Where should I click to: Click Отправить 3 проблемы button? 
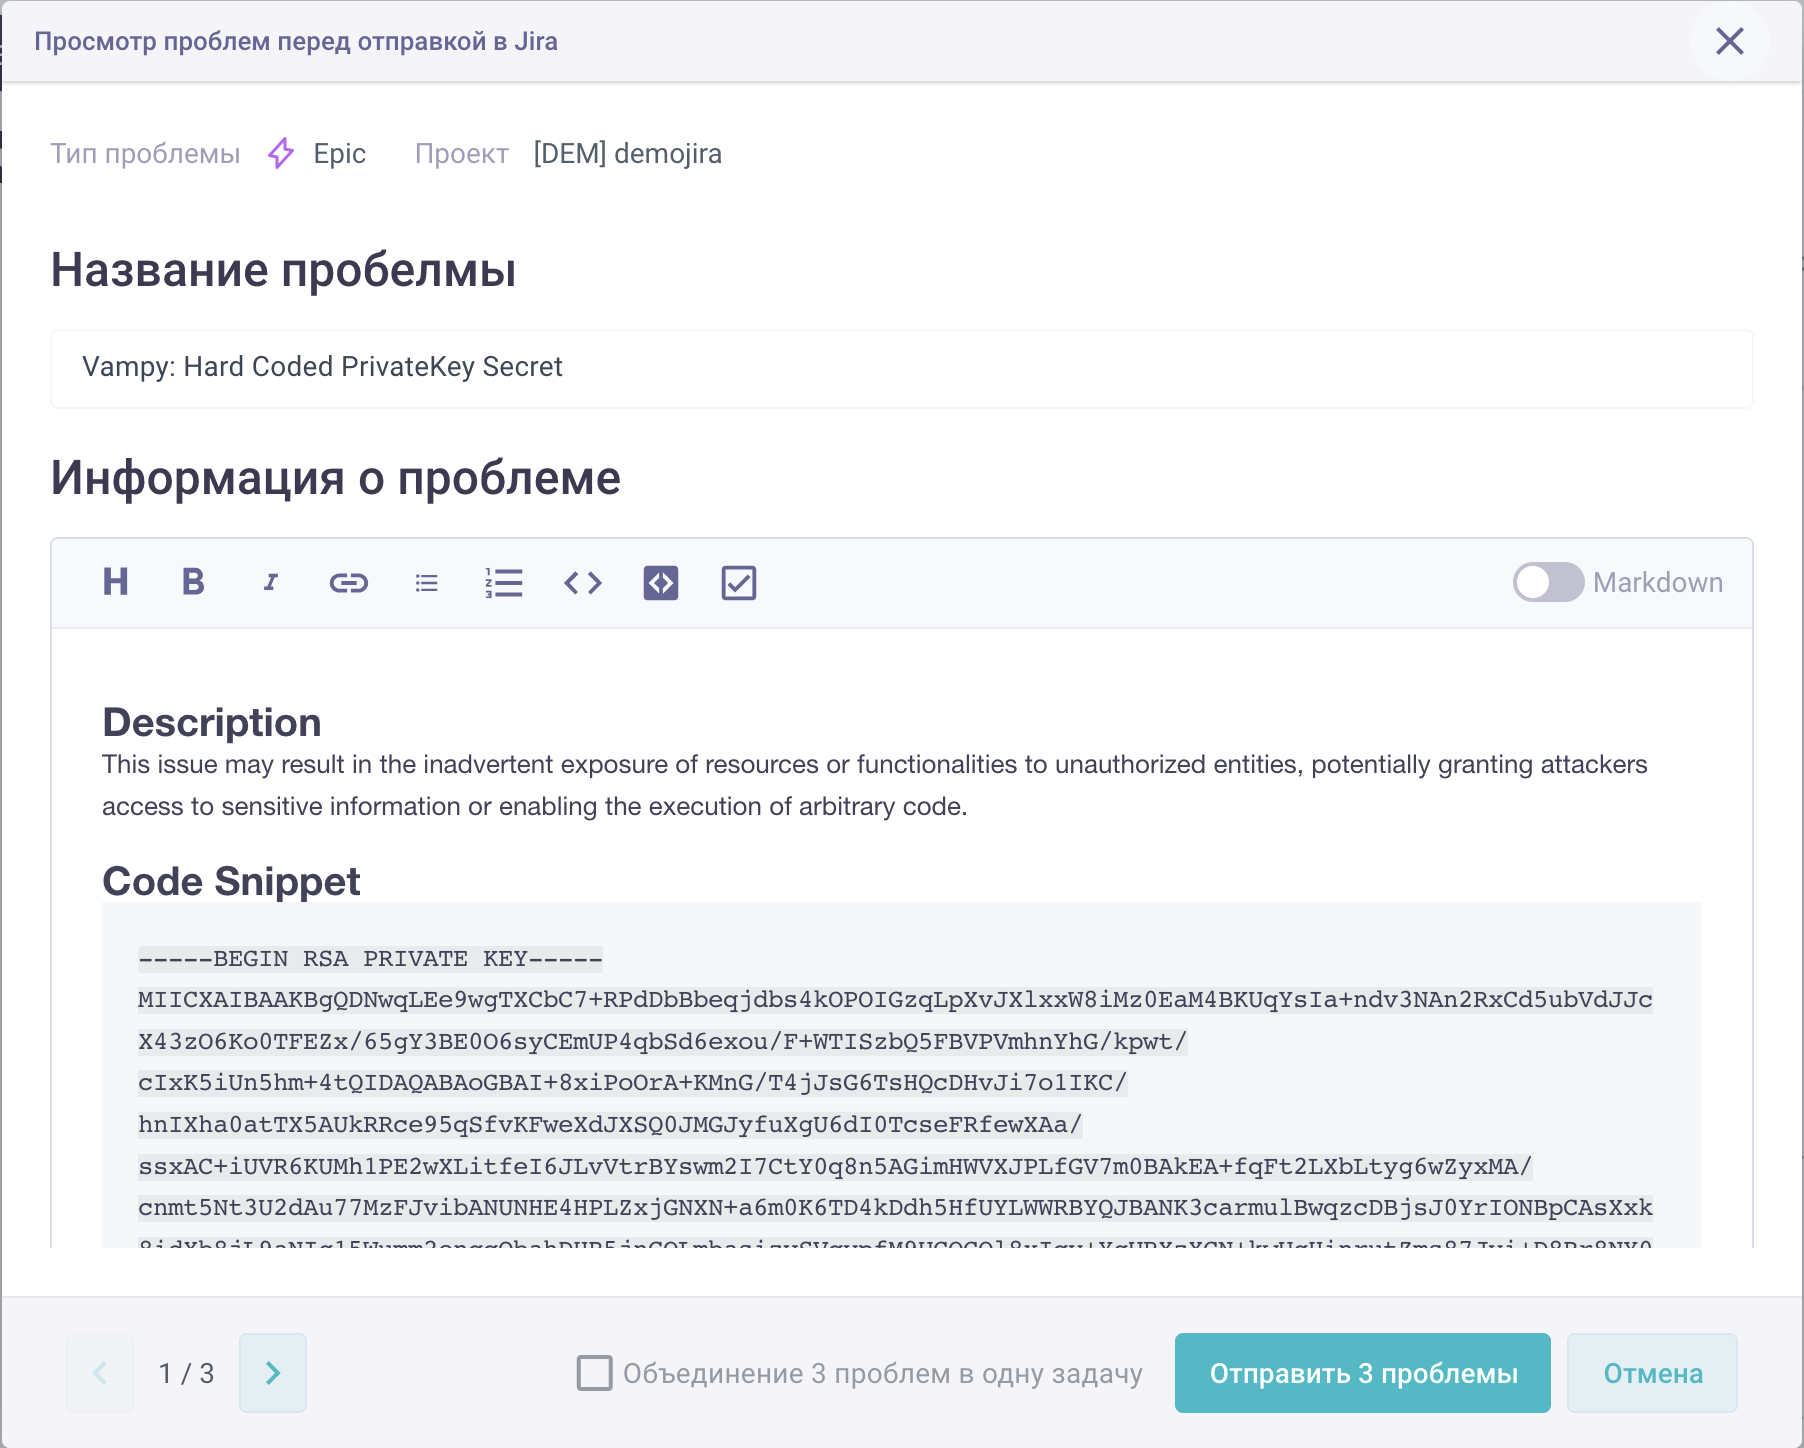(x=1362, y=1373)
